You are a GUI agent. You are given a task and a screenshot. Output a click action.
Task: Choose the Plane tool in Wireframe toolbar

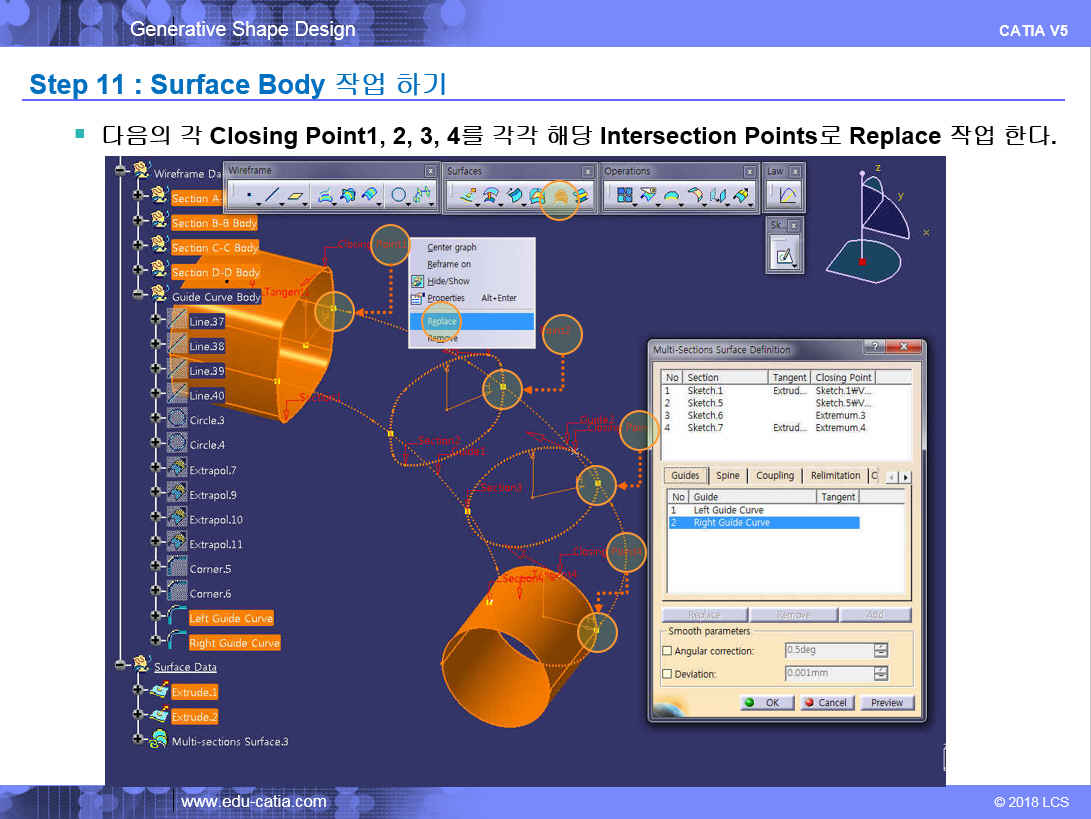click(x=297, y=196)
